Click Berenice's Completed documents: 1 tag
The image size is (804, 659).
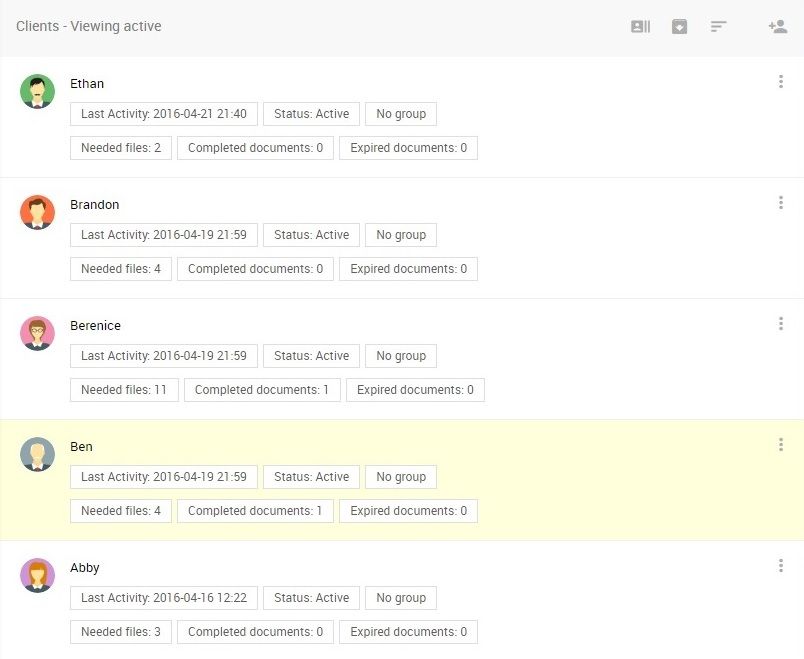(262, 390)
